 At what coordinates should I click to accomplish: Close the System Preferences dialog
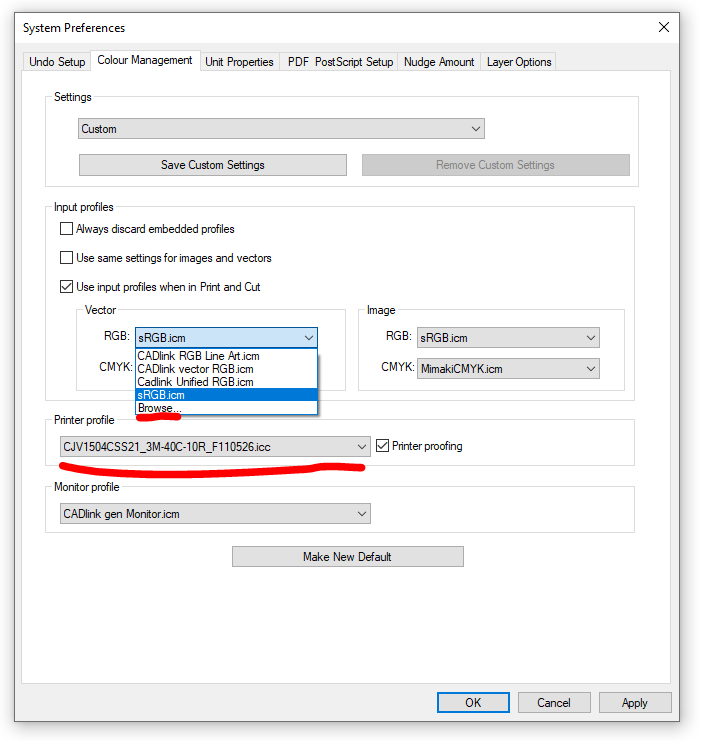[x=664, y=27]
